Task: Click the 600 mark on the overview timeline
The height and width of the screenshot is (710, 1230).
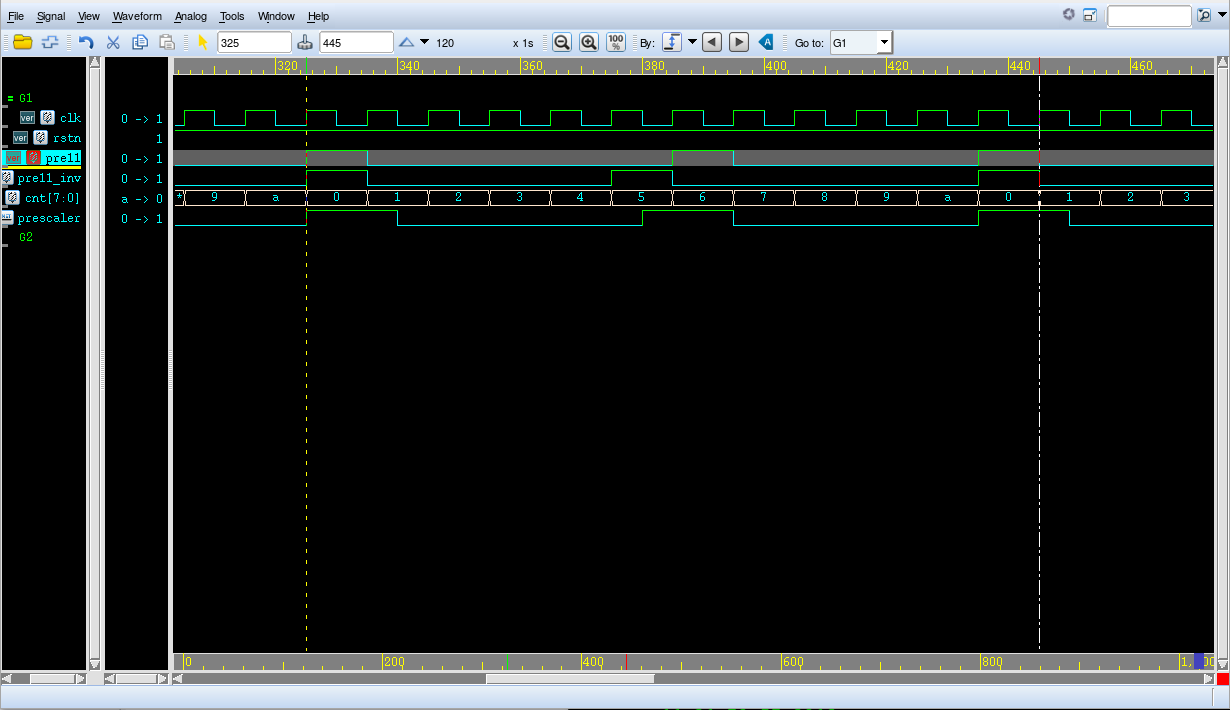Action: point(792,662)
